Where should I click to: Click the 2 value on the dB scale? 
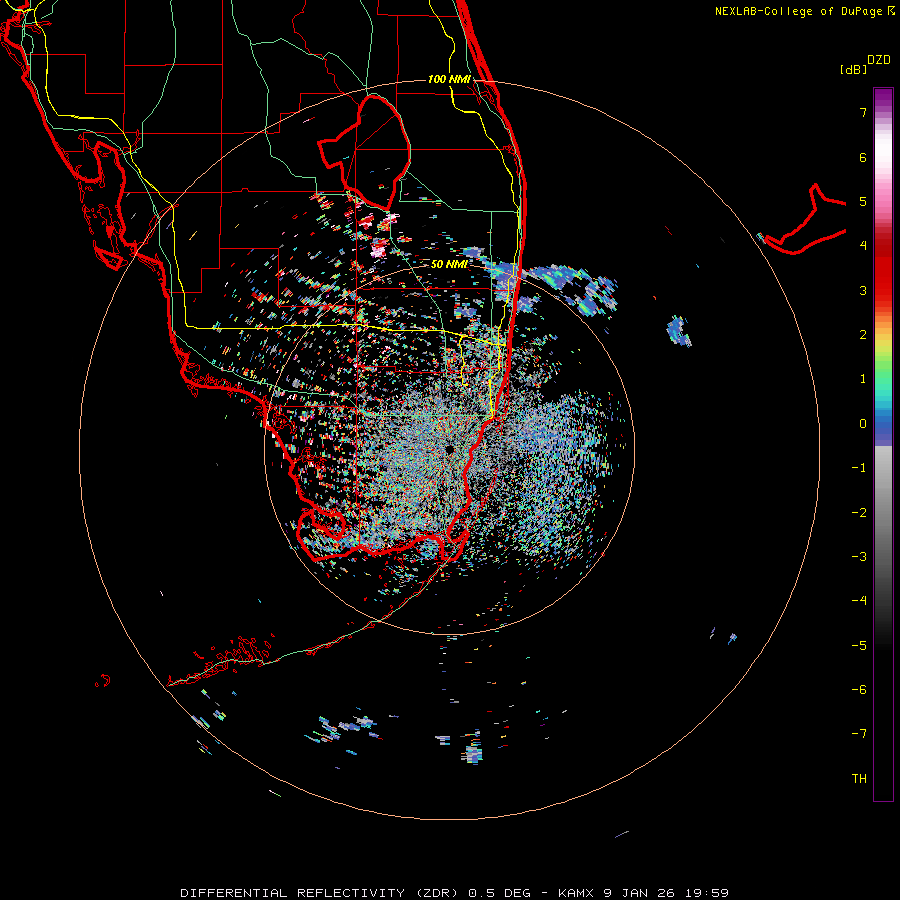tap(863, 335)
